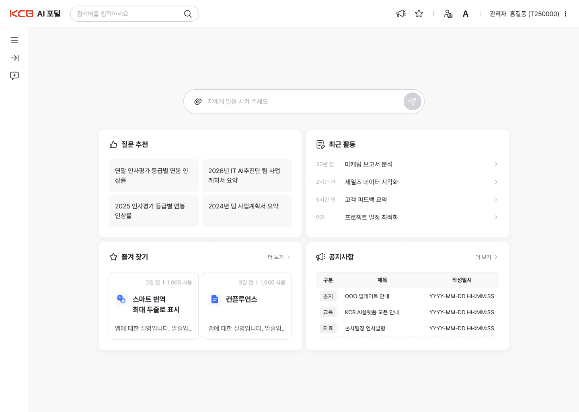Select the top-left suggested question starting '연말 인사평가'
This screenshot has width=579, height=412.
point(154,175)
